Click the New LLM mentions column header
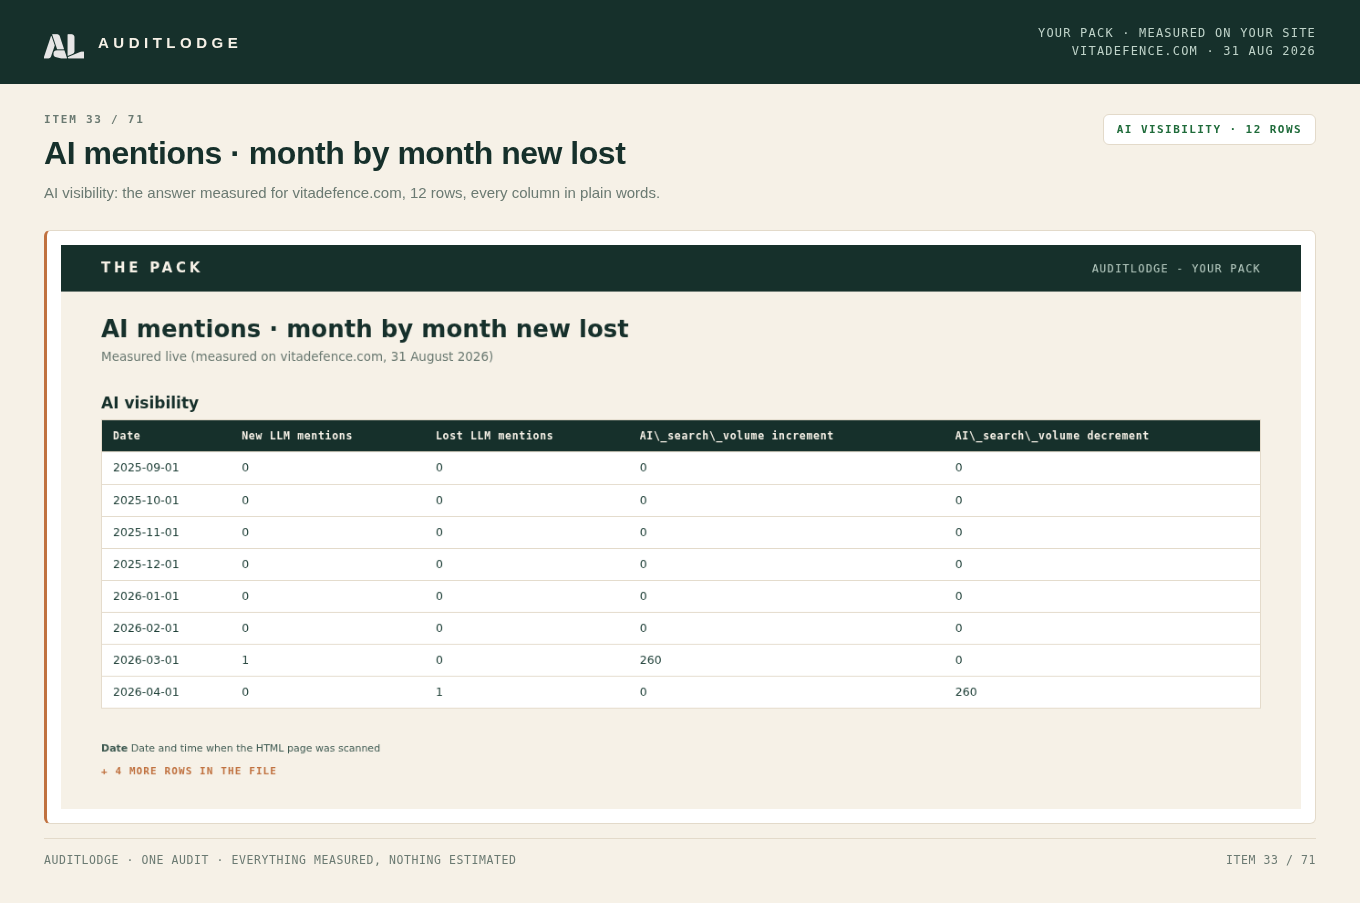The width and height of the screenshot is (1360, 903). coord(297,436)
